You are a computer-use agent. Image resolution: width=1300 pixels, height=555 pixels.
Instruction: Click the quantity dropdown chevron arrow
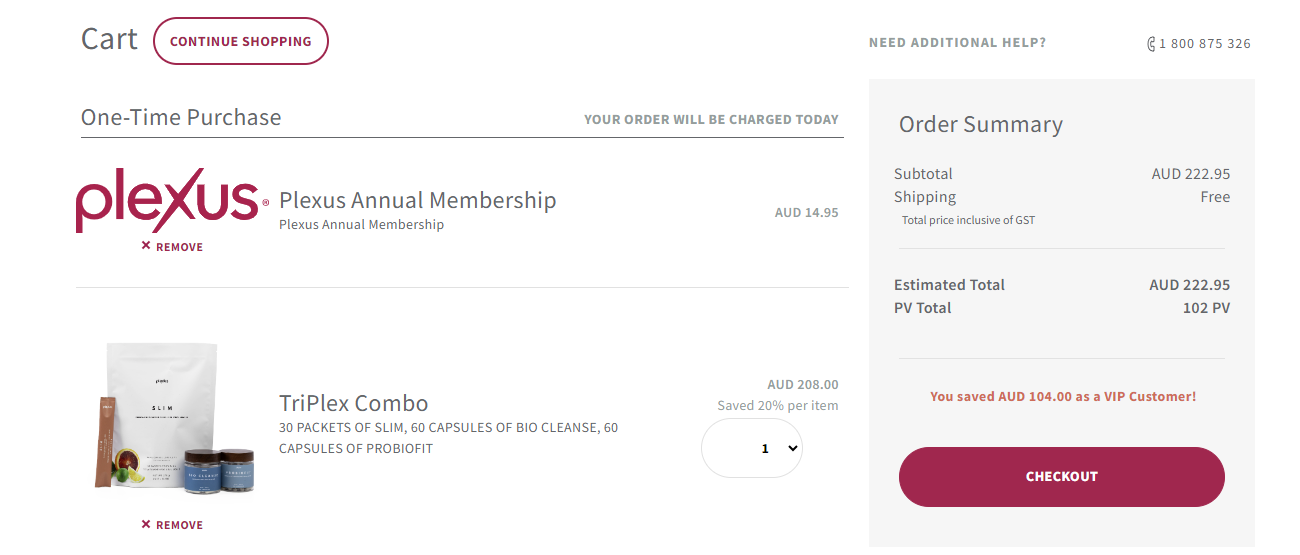[794, 448]
